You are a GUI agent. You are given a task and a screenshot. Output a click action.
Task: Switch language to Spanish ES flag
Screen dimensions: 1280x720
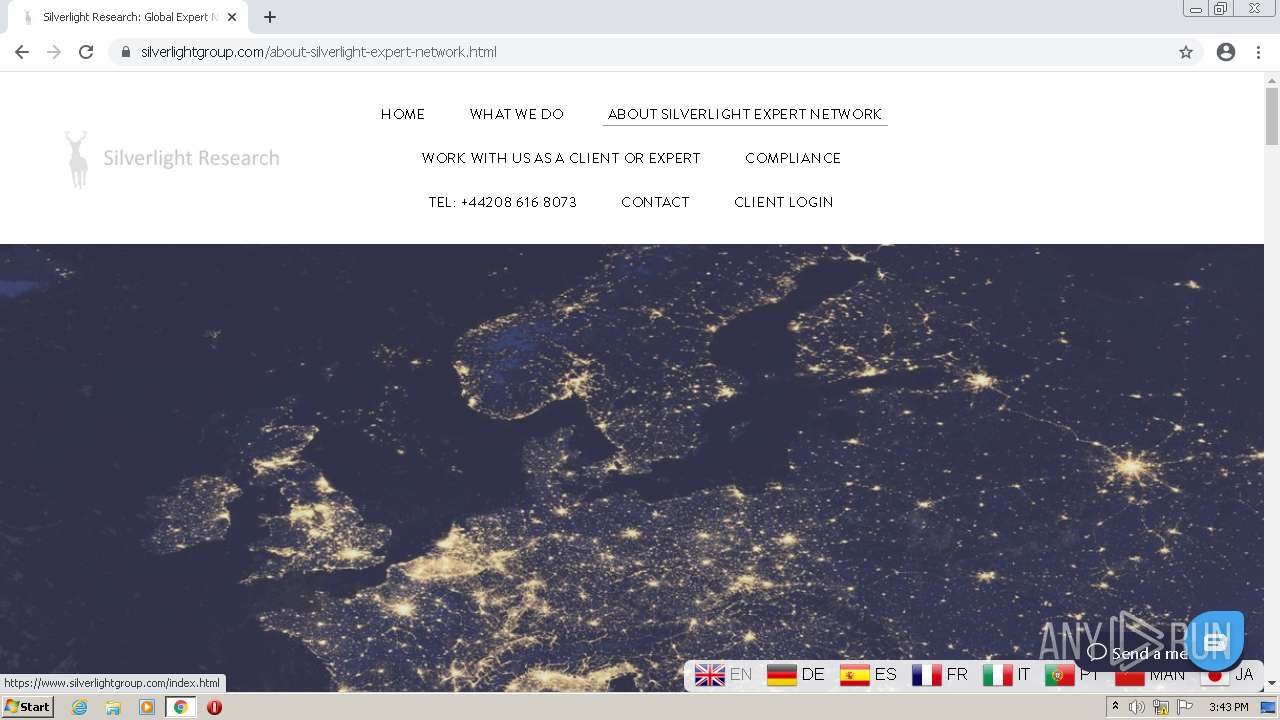tap(868, 675)
